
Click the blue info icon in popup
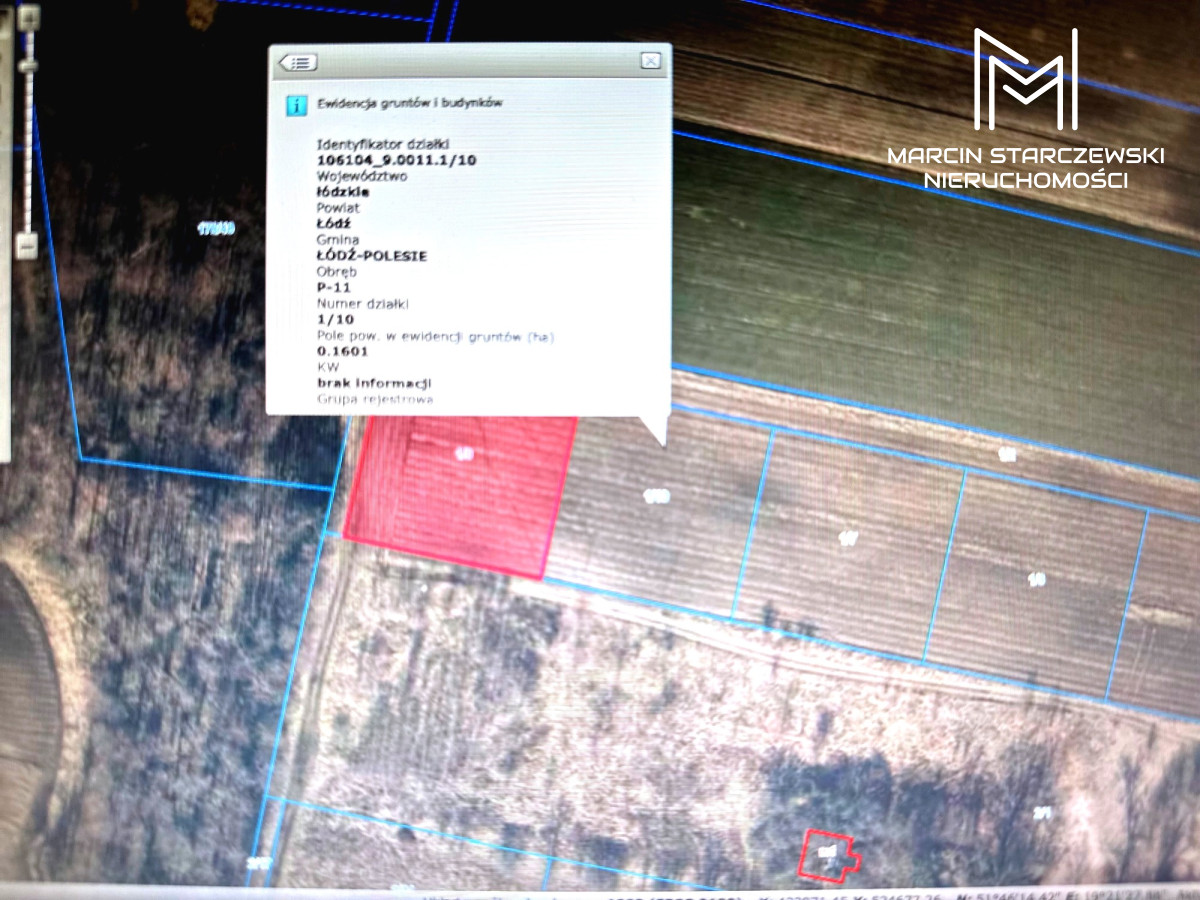(x=296, y=105)
